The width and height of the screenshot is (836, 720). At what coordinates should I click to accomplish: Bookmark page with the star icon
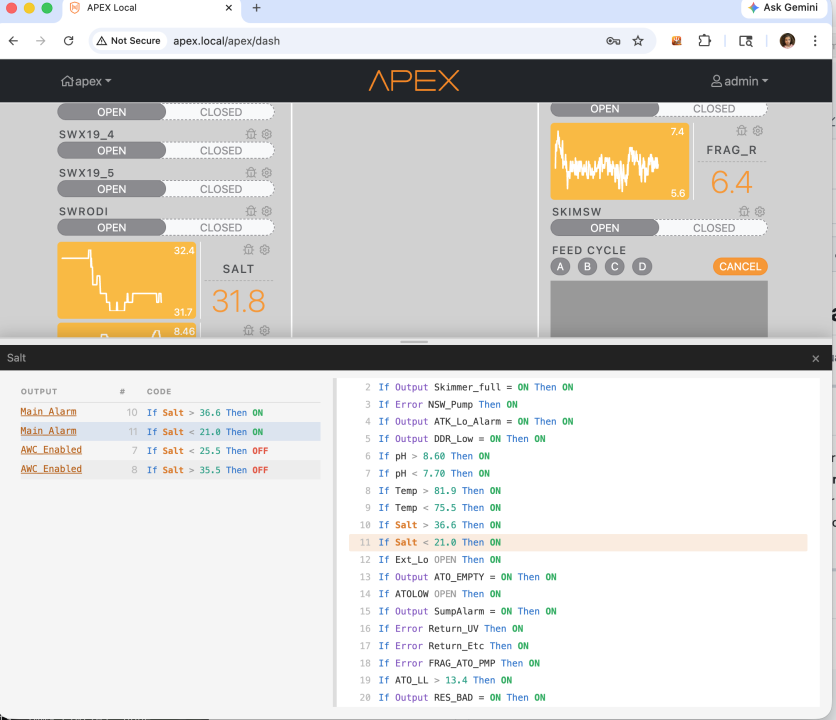click(x=638, y=41)
